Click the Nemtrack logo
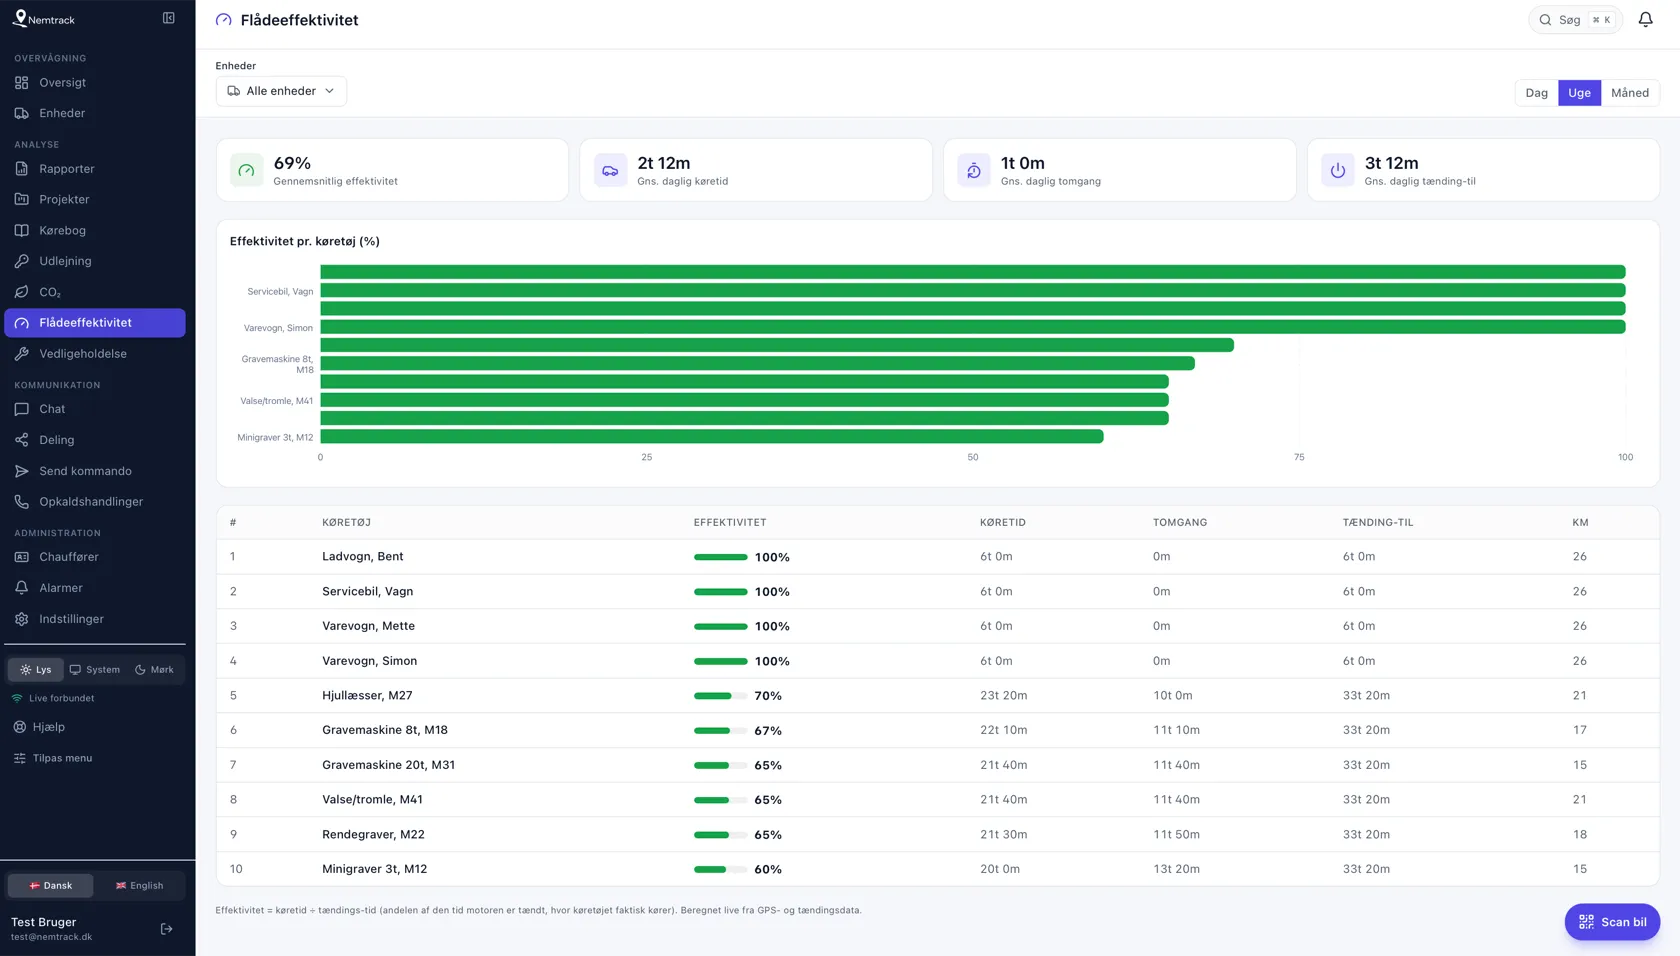Screen dimensions: 1680x956 (44, 19)
